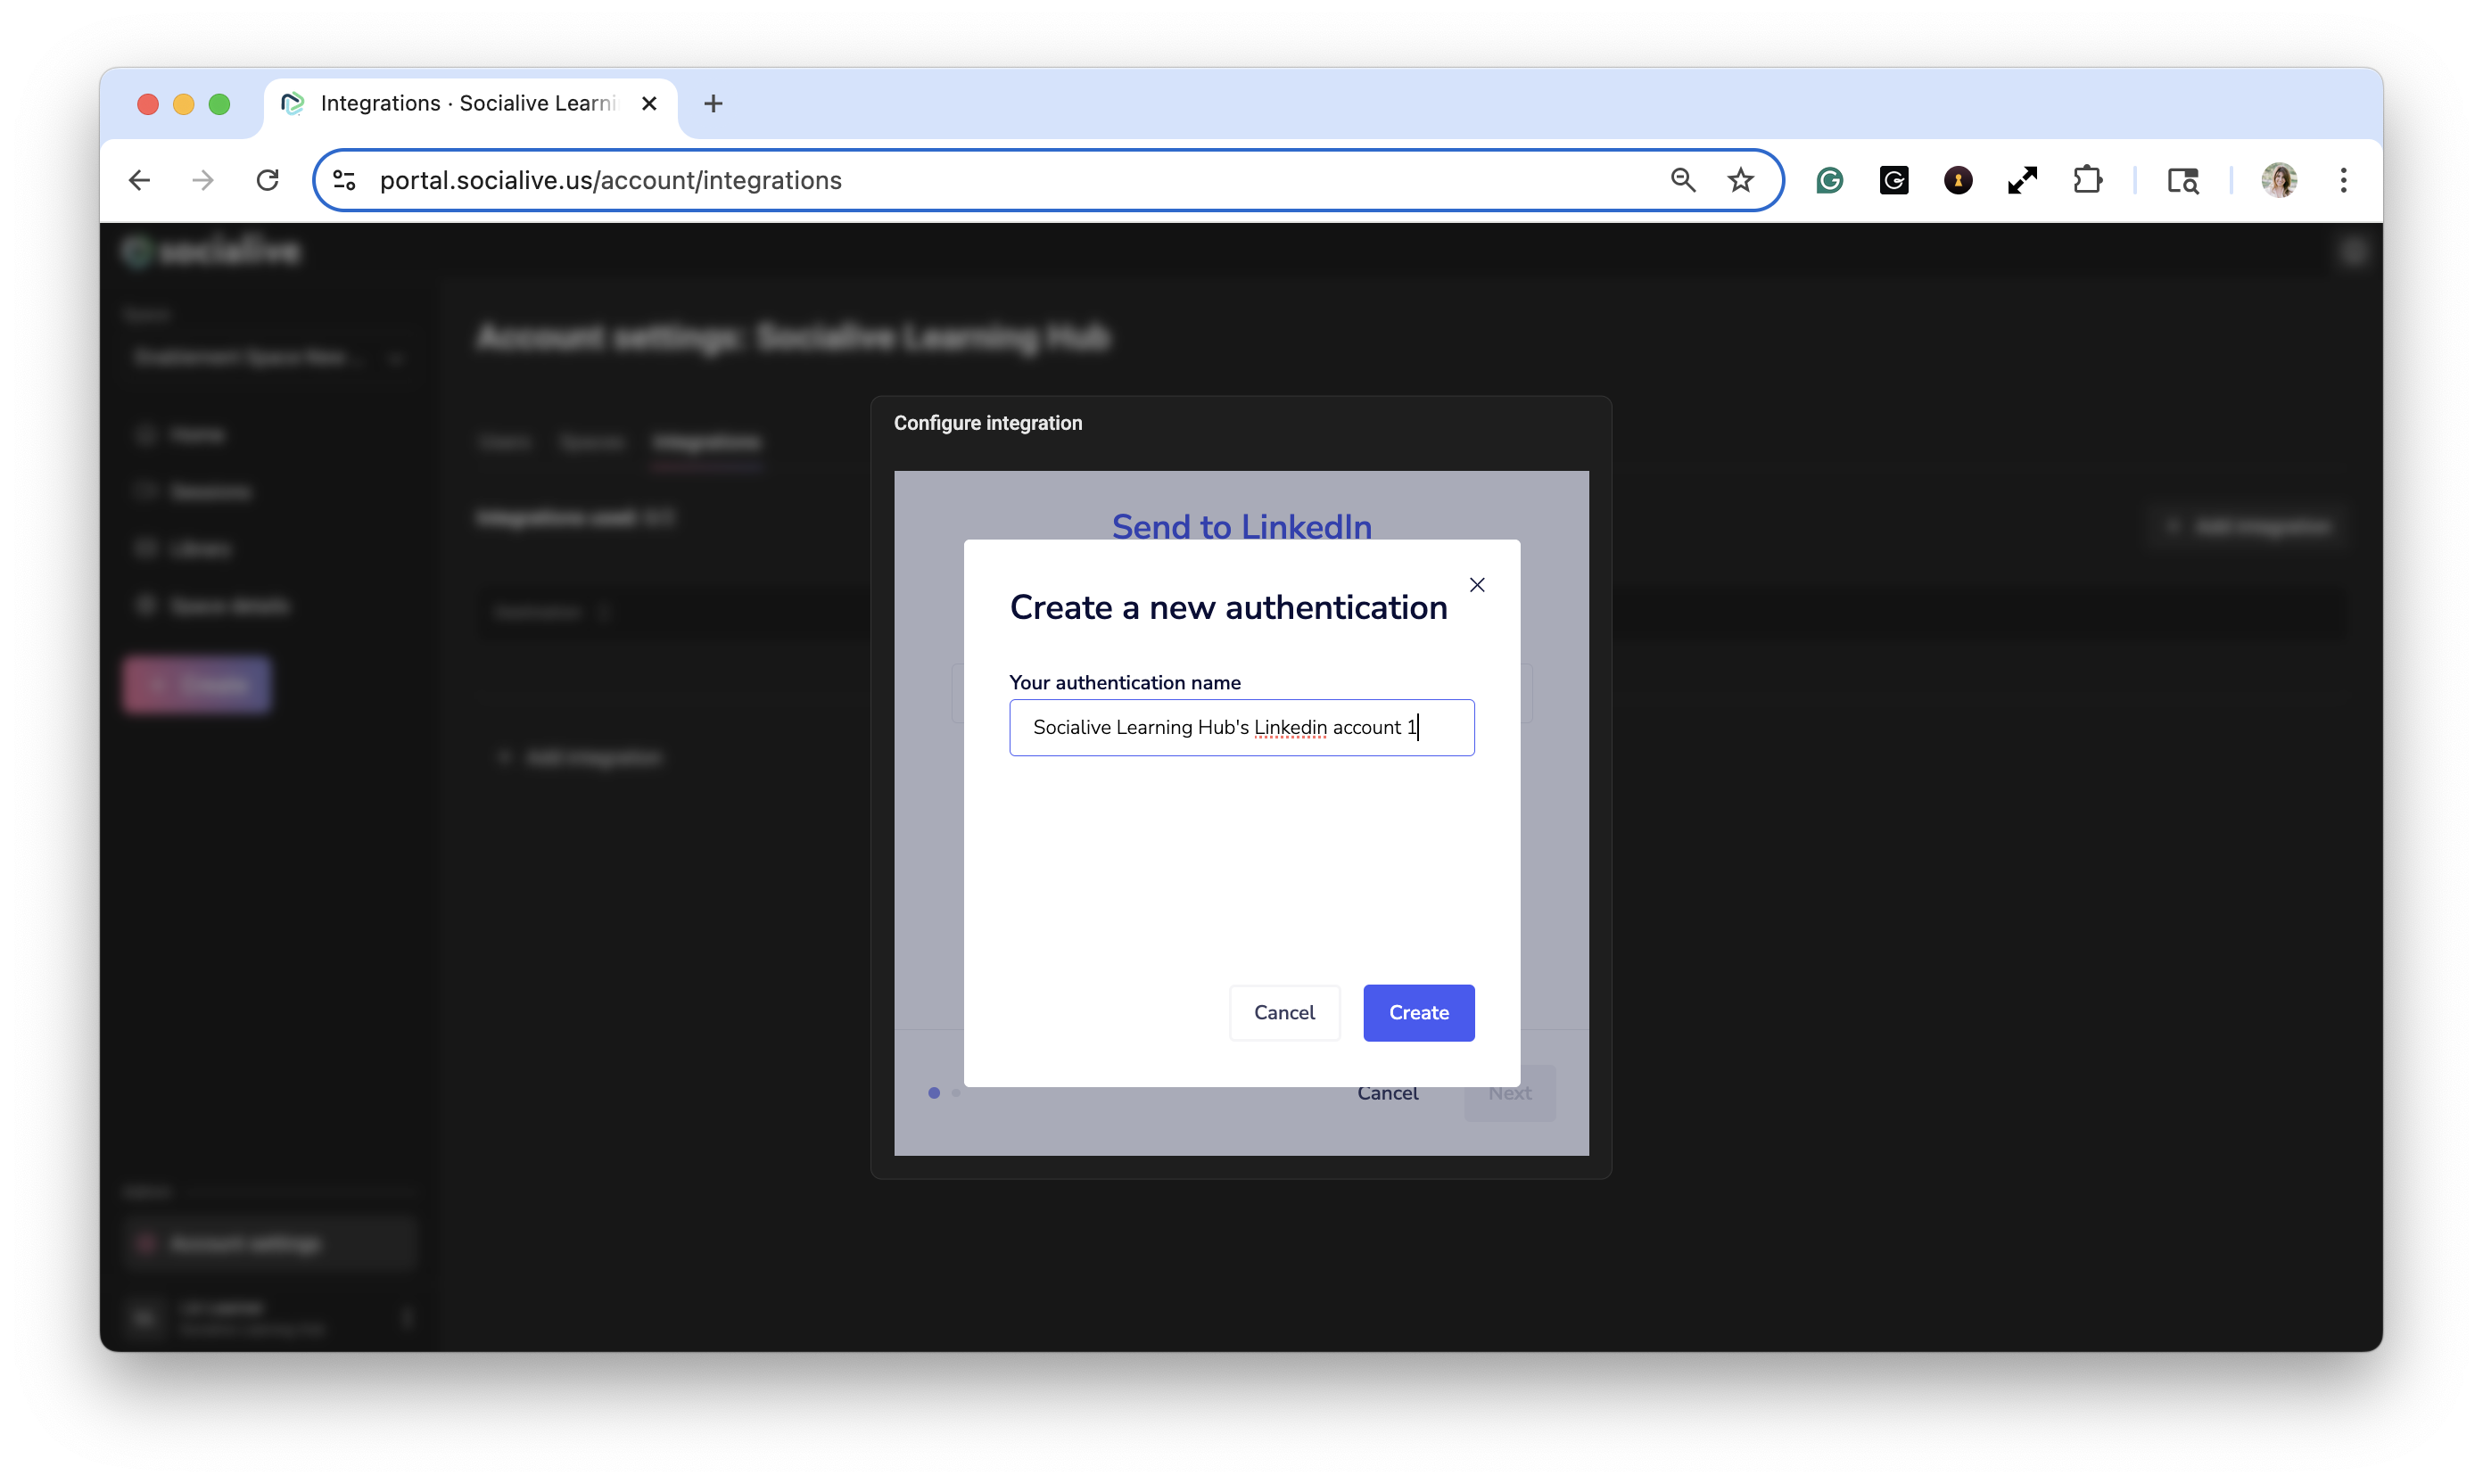Image resolution: width=2483 pixels, height=1484 pixels.
Task: Close authentication dialog with X icon
Action: coord(1477,585)
